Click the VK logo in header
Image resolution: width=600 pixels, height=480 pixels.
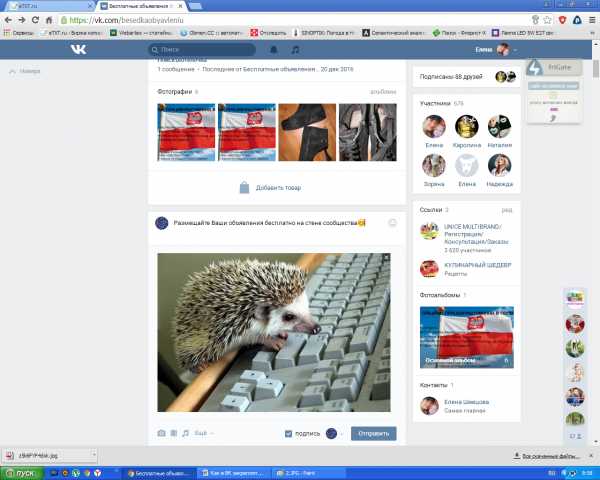(78, 49)
